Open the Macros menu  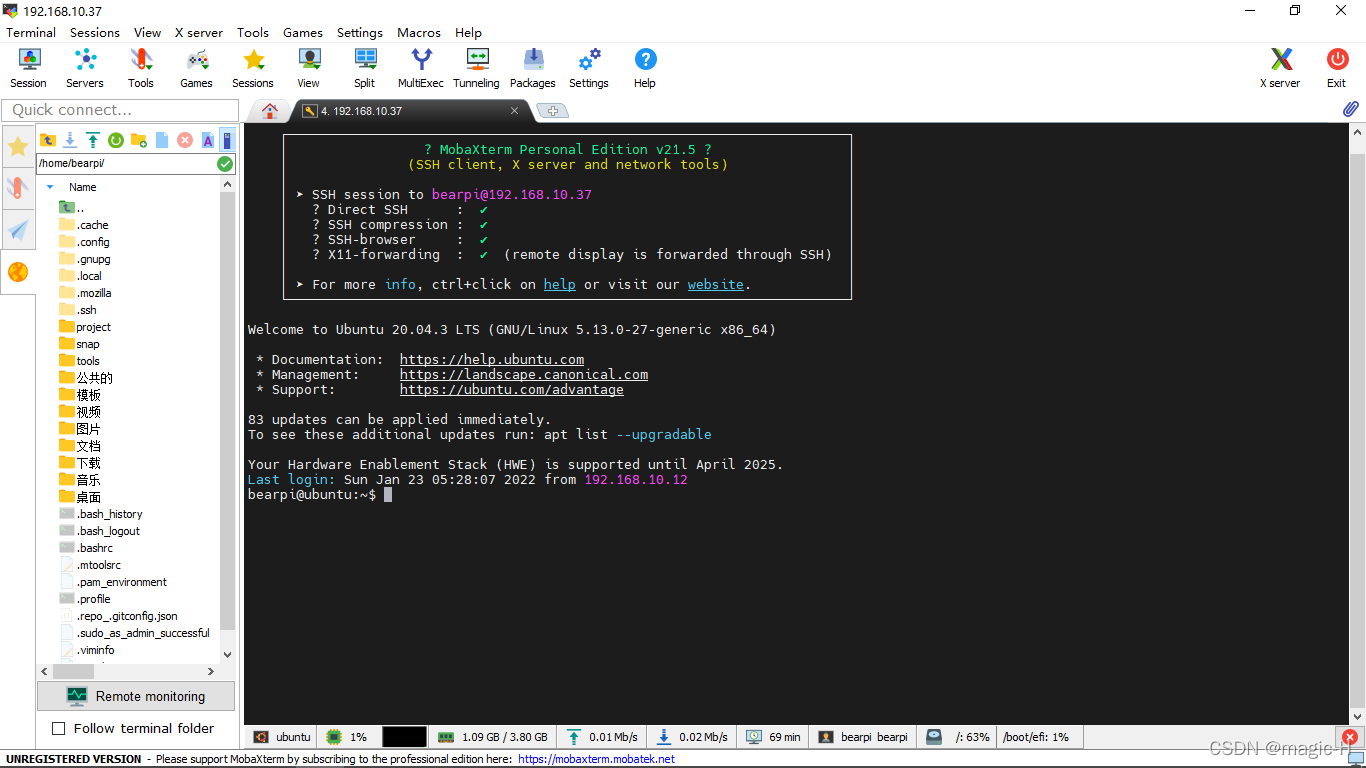pos(419,32)
